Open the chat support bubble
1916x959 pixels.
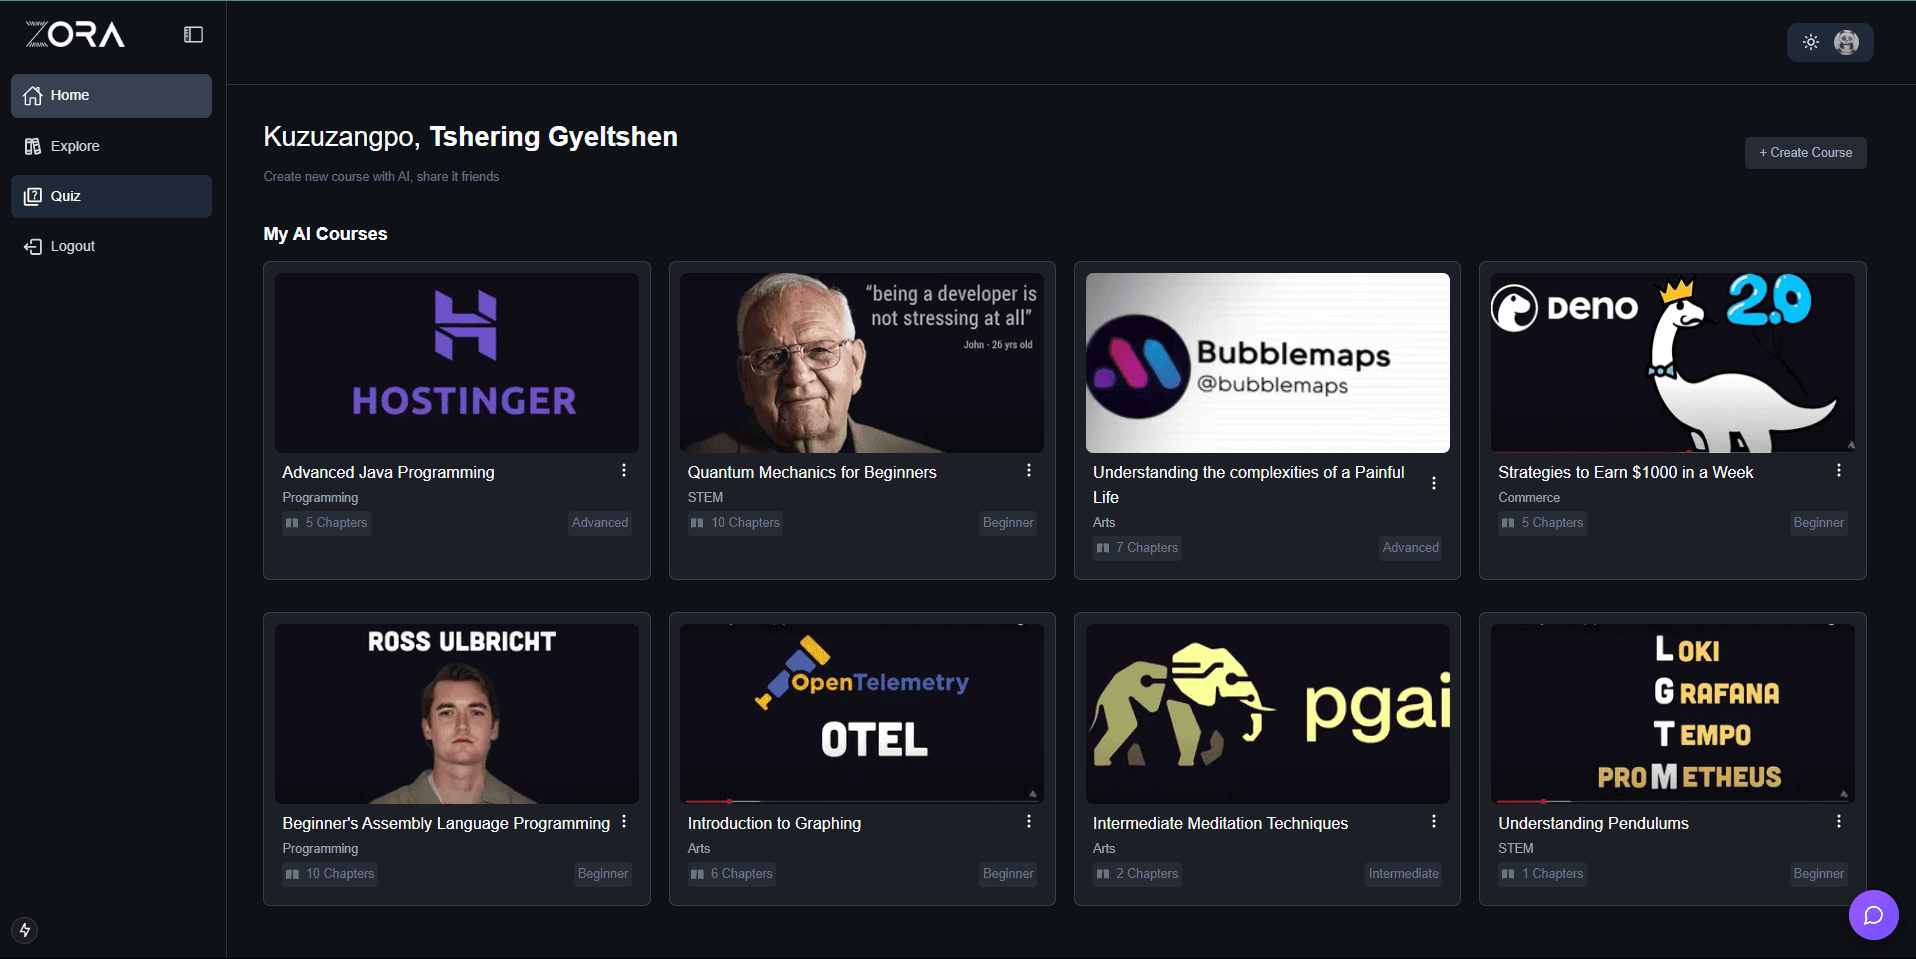tap(1873, 915)
